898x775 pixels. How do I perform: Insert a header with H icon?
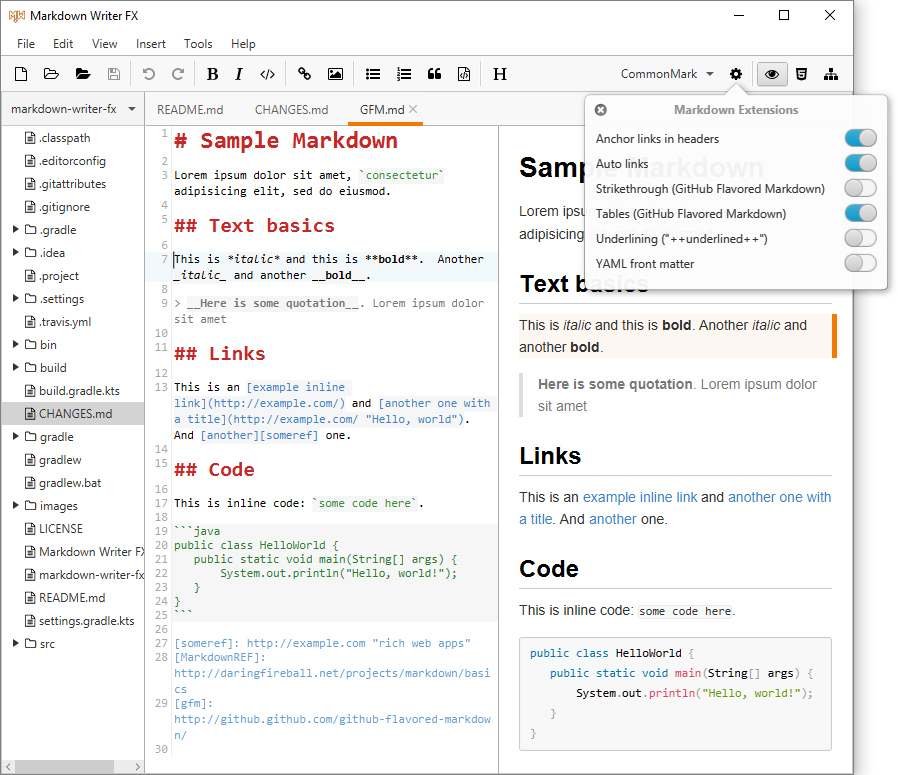tap(500, 74)
